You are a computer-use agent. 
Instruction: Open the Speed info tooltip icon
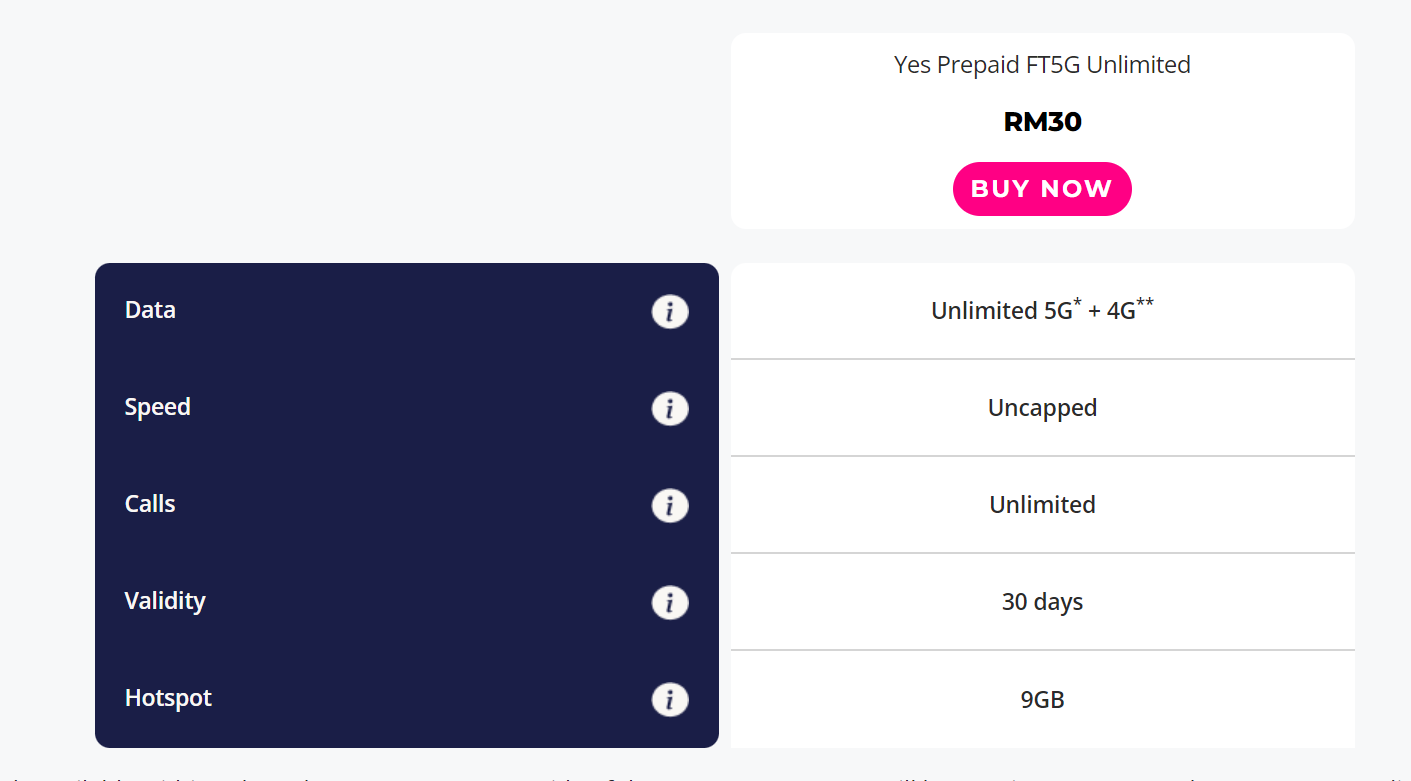(x=670, y=409)
